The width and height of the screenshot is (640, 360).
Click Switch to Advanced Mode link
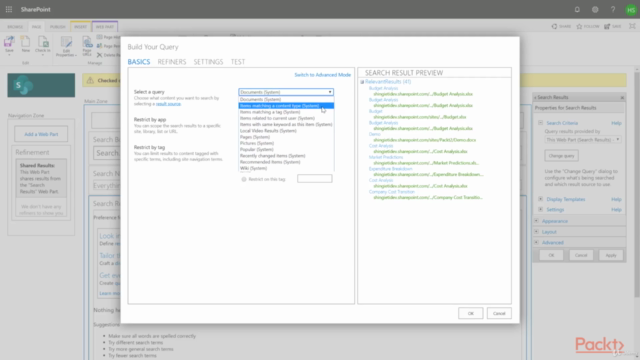coord(322,75)
